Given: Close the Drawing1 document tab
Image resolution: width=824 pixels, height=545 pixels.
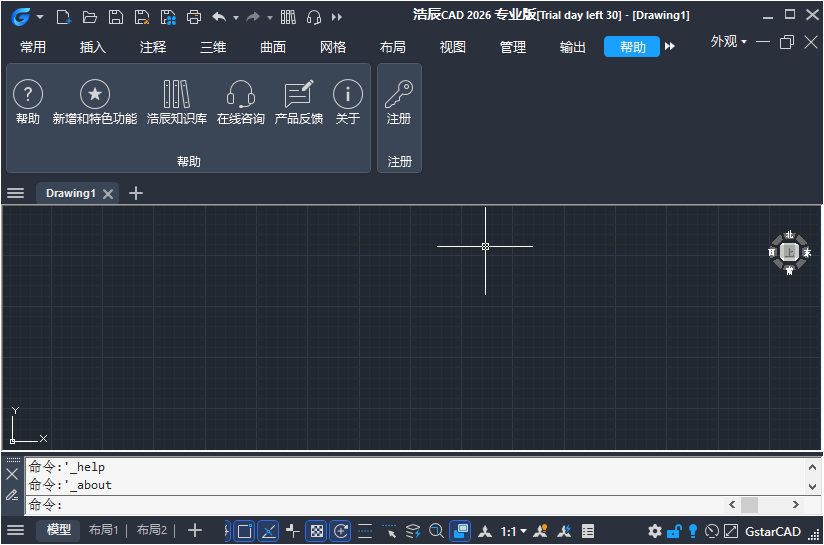Looking at the screenshot, I should (x=108, y=194).
